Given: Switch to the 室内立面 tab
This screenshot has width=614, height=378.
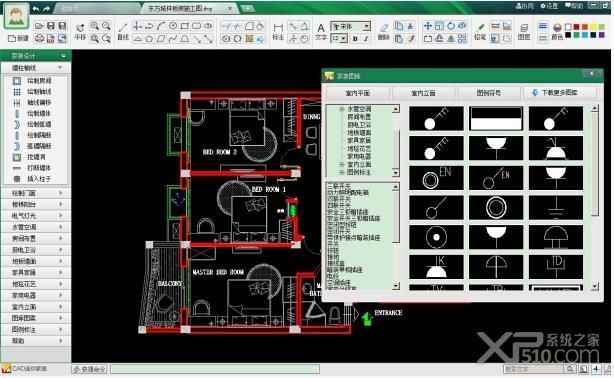Looking at the screenshot, I should pyautogui.click(x=423, y=93).
